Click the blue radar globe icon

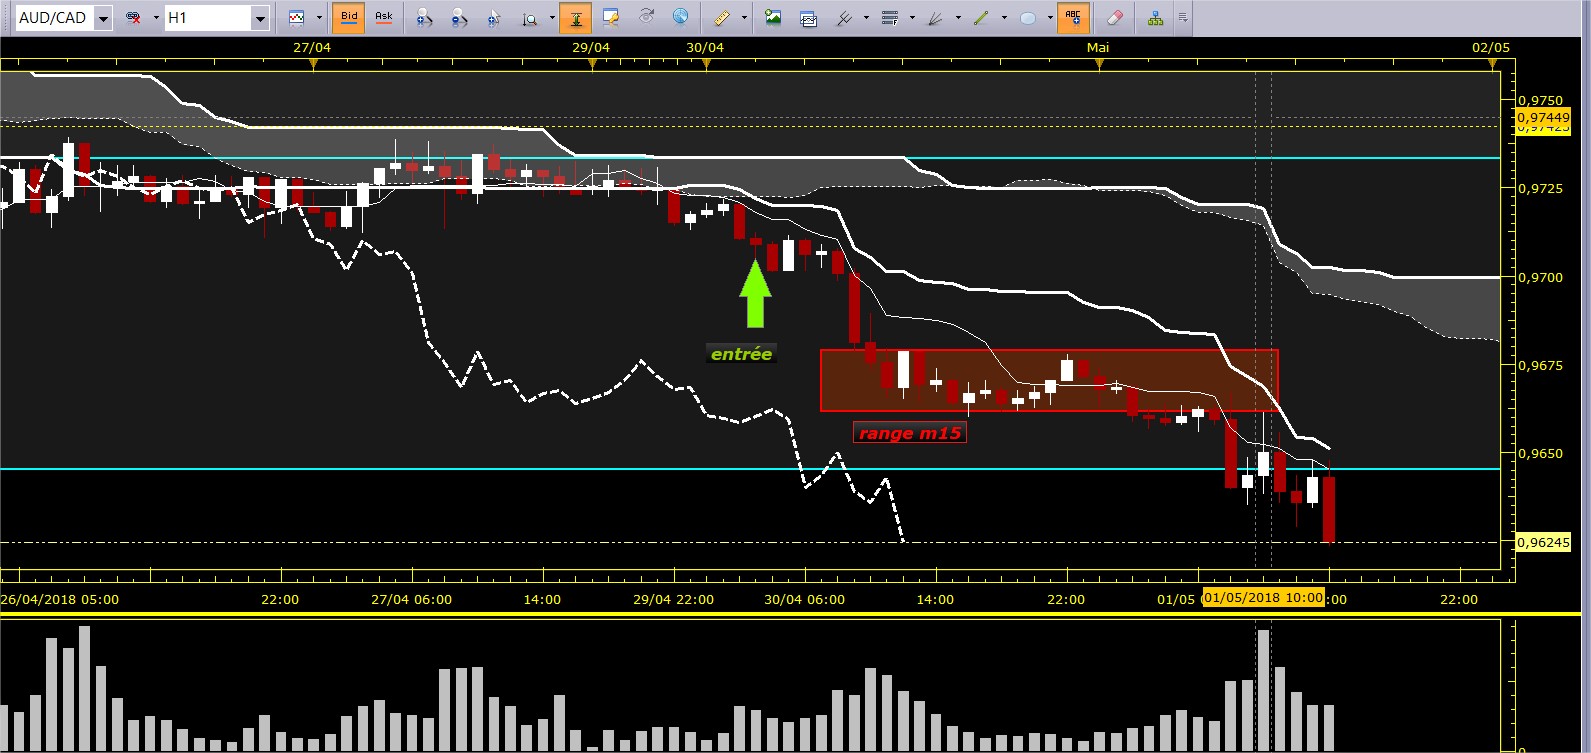click(x=680, y=17)
